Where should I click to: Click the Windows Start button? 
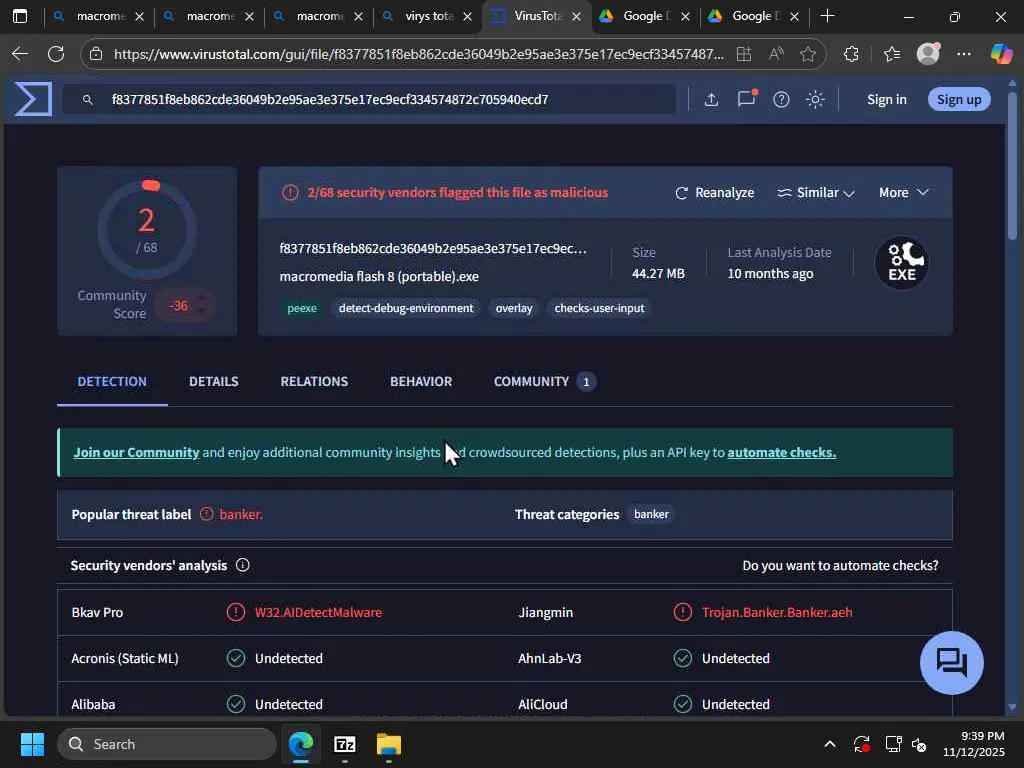pyautogui.click(x=32, y=744)
